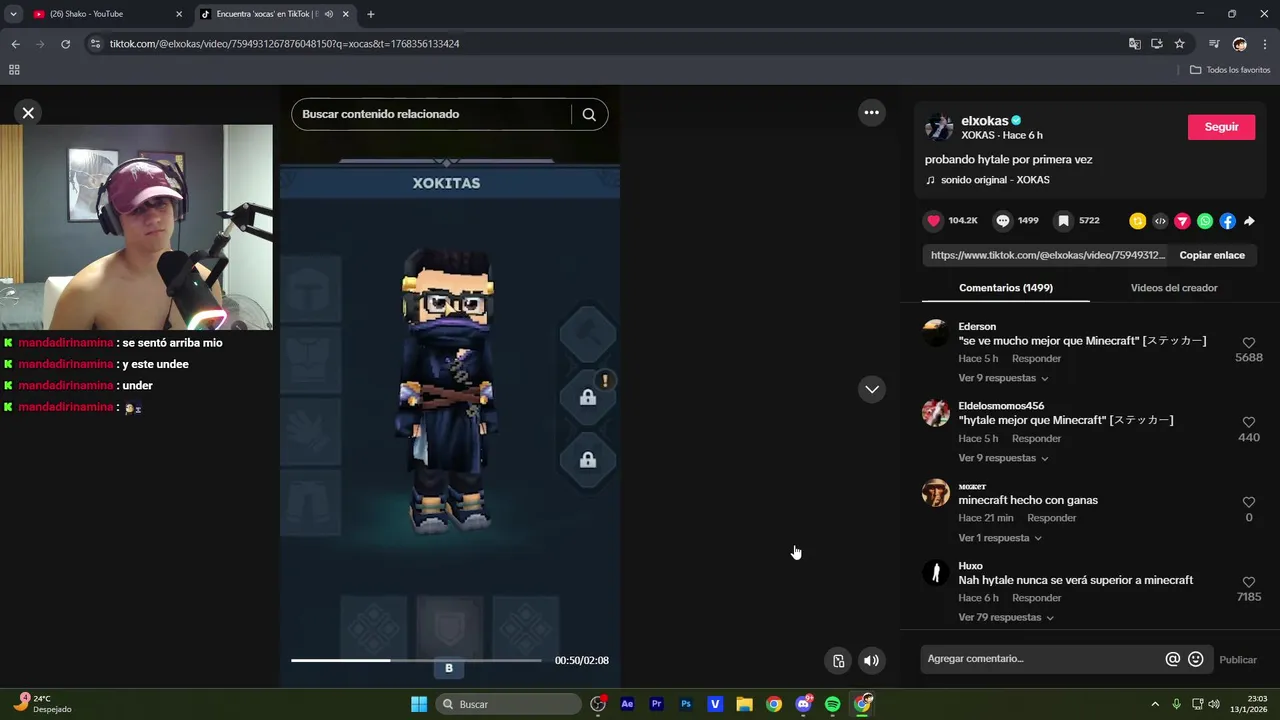Open Chrome three-dot menu
The image size is (1280, 720).
pyautogui.click(x=1265, y=44)
